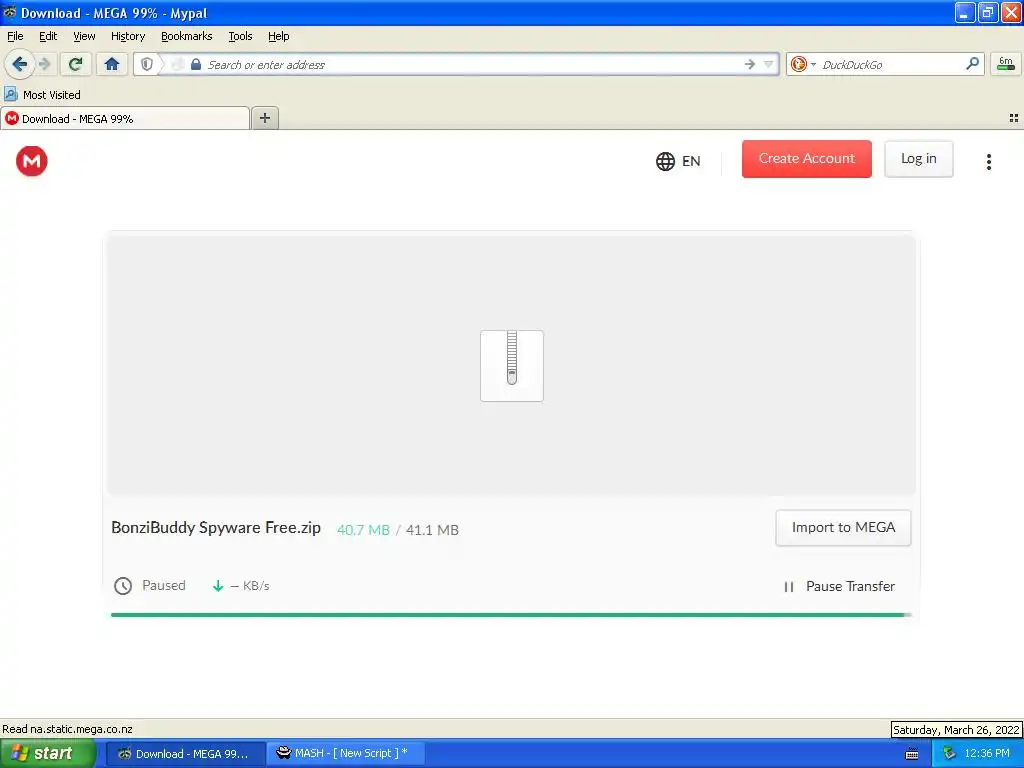Open the Help menu
Viewport: 1024px width, 768px height.
pyautogui.click(x=278, y=36)
